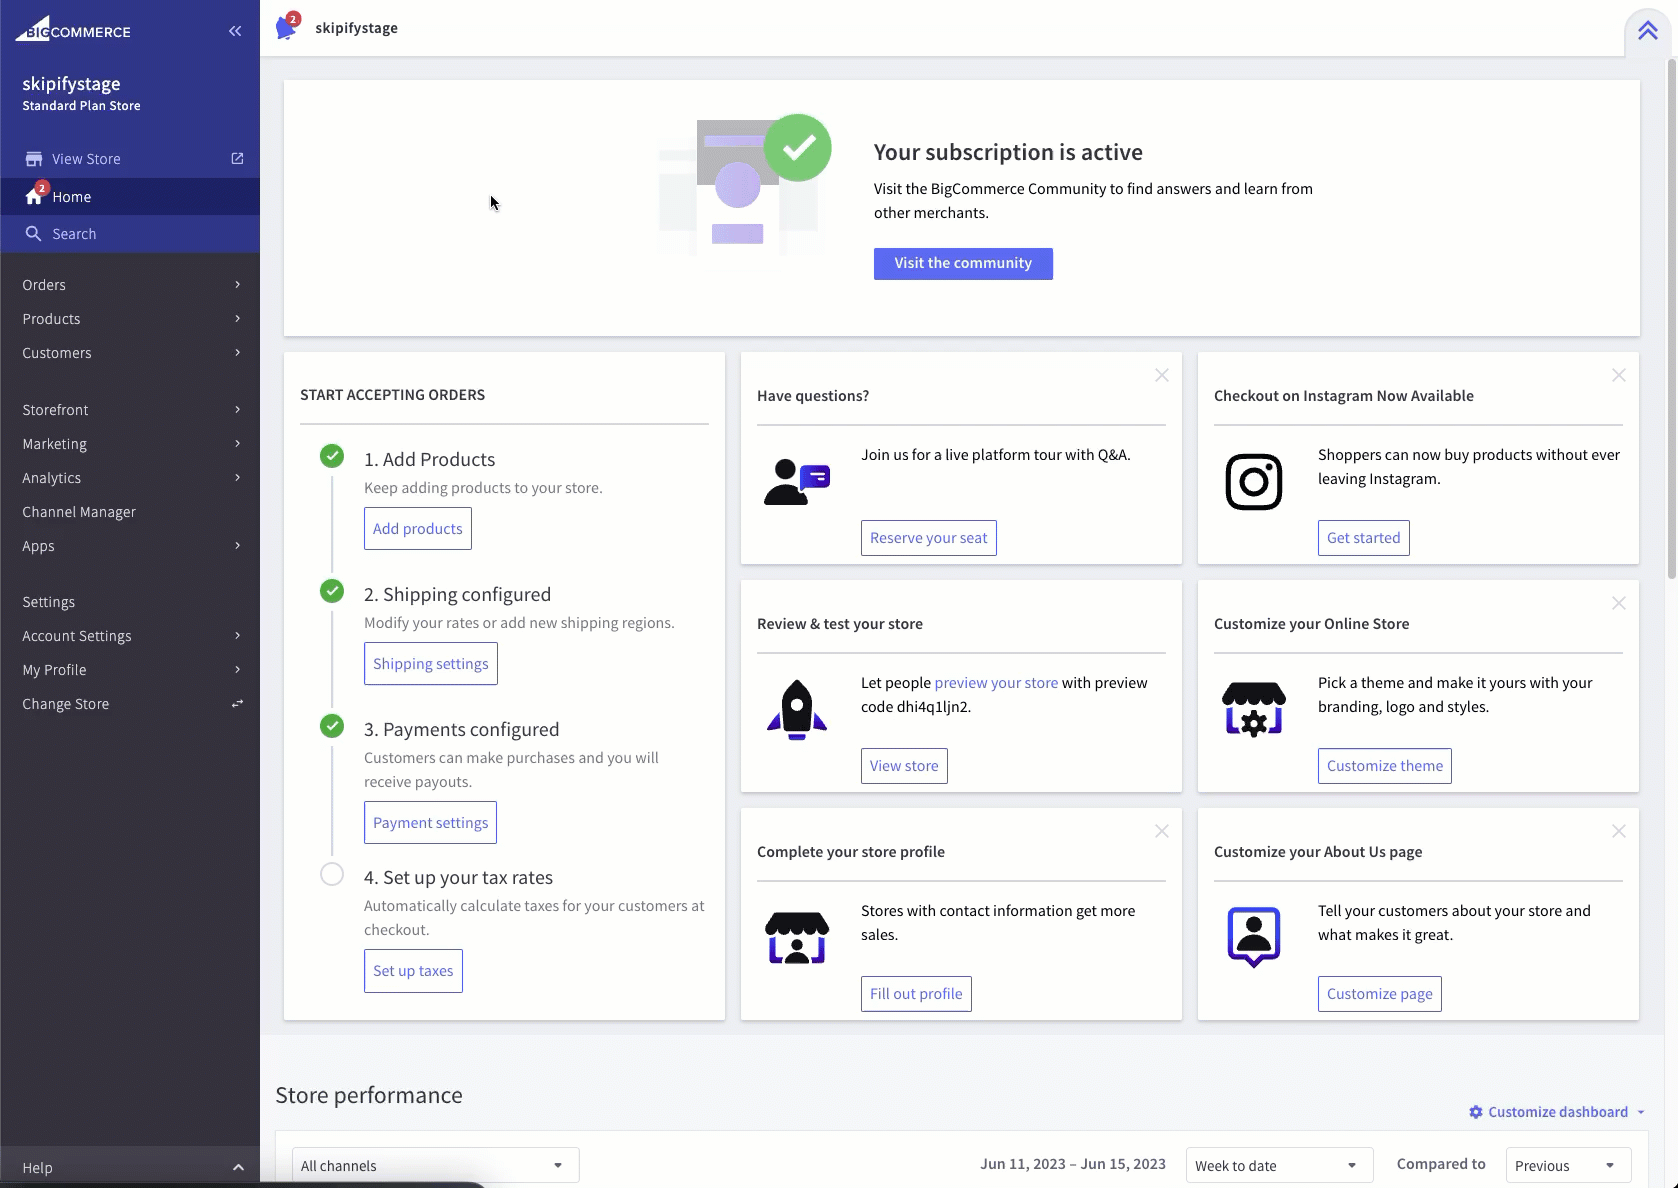1678x1188 pixels.
Task: Click the theme store gear icon
Action: coord(1254,710)
